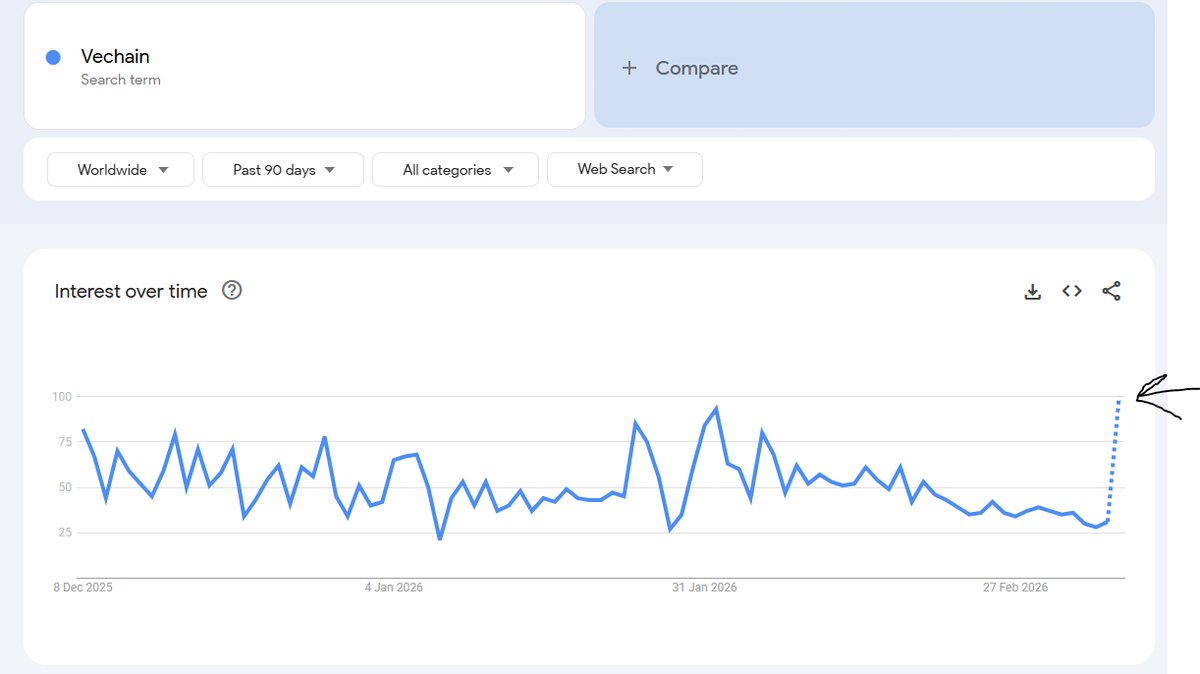Open the embed code icon
This screenshot has width=1200, height=674.
coord(1072,291)
